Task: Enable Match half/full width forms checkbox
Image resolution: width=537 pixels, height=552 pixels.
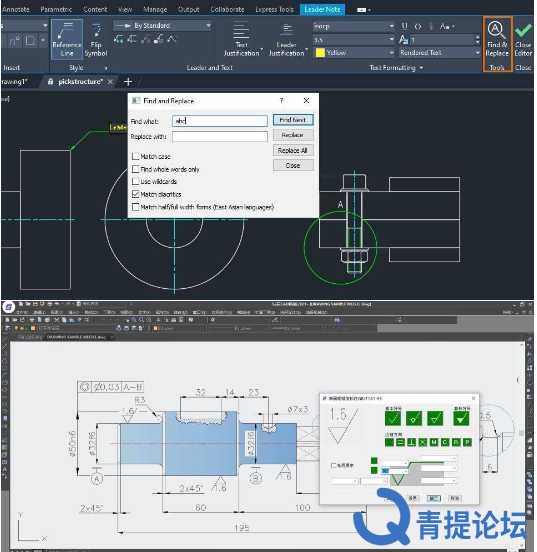Action: pyautogui.click(x=135, y=207)
